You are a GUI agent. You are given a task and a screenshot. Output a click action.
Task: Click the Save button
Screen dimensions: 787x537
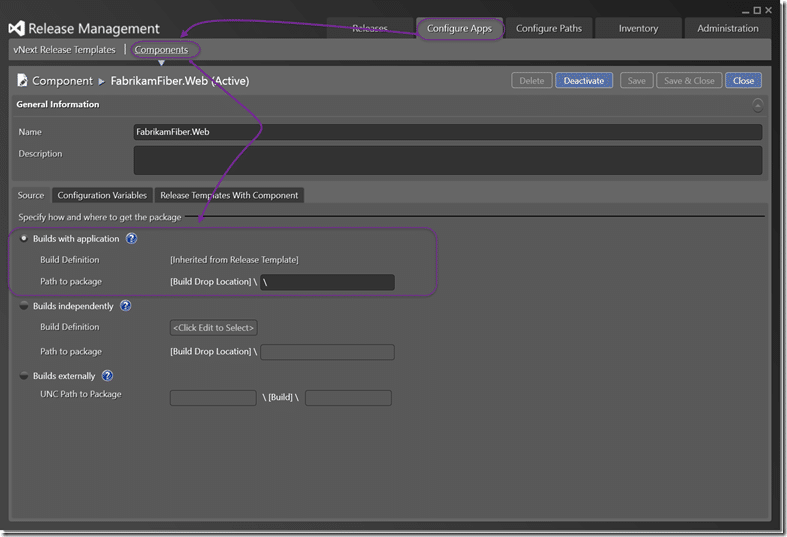[x=636, y=81]
